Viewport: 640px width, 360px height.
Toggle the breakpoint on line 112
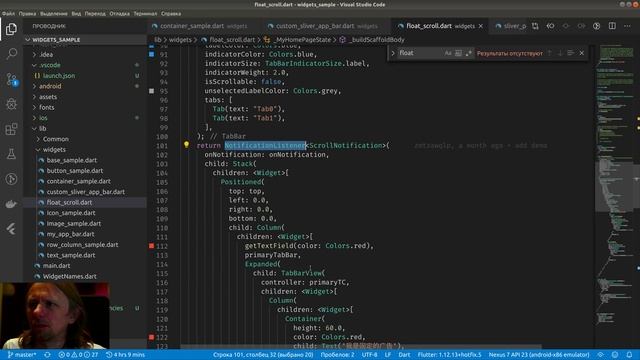tap(151, 246)
